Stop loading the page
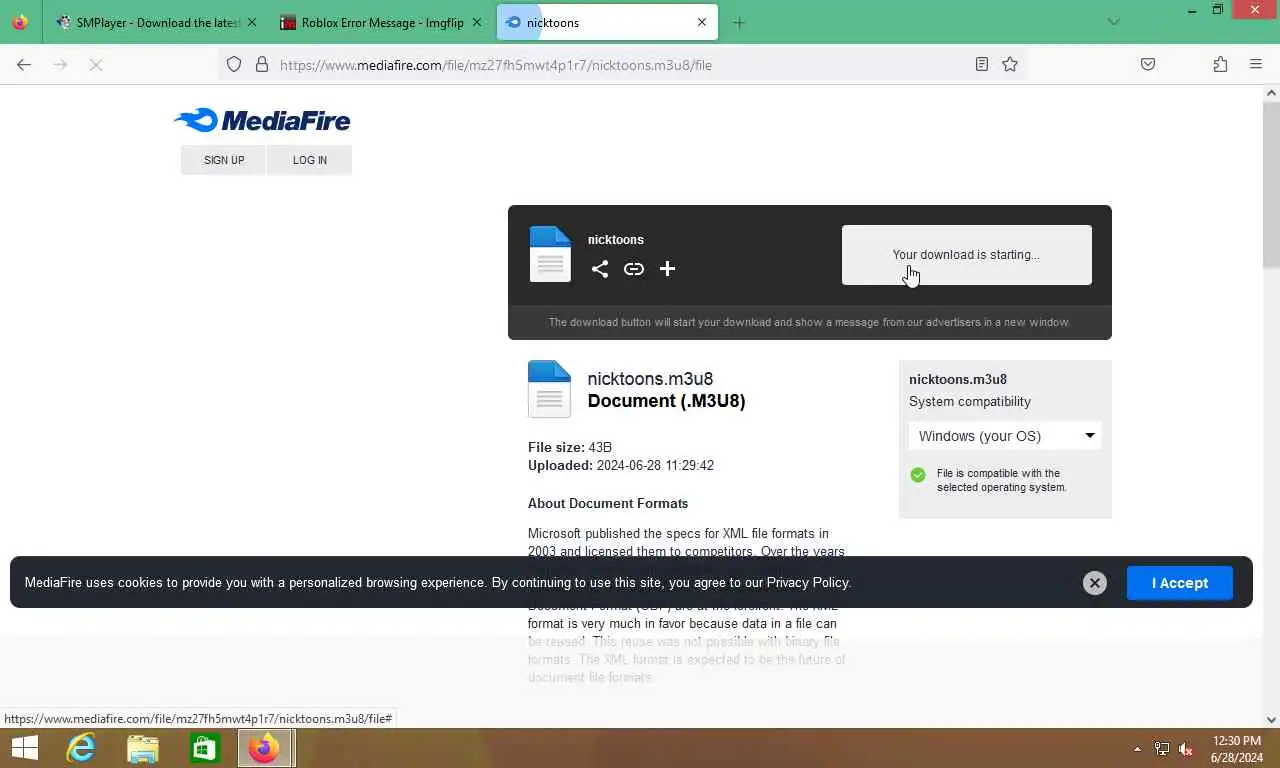Image resolution: width=1280 pixels, height=768 pixels. 96,65
